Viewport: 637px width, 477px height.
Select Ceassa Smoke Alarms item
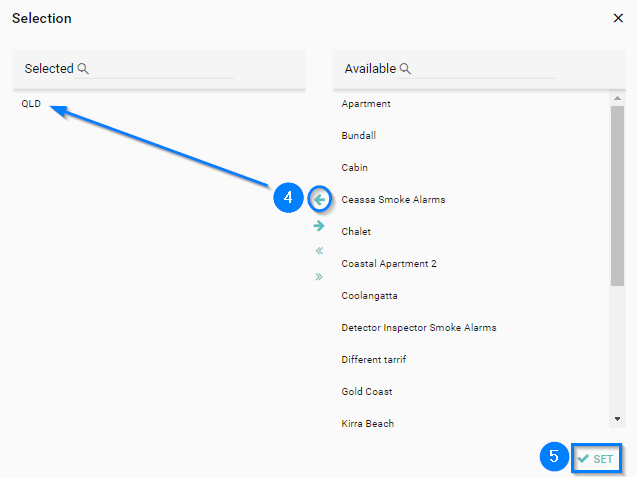[x=393, y=200]
